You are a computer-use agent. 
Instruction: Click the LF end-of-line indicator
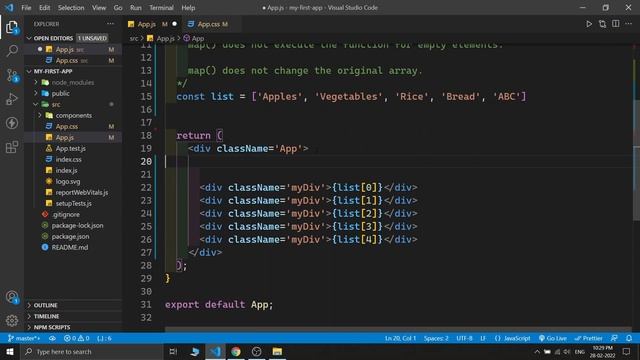[483, 338]
